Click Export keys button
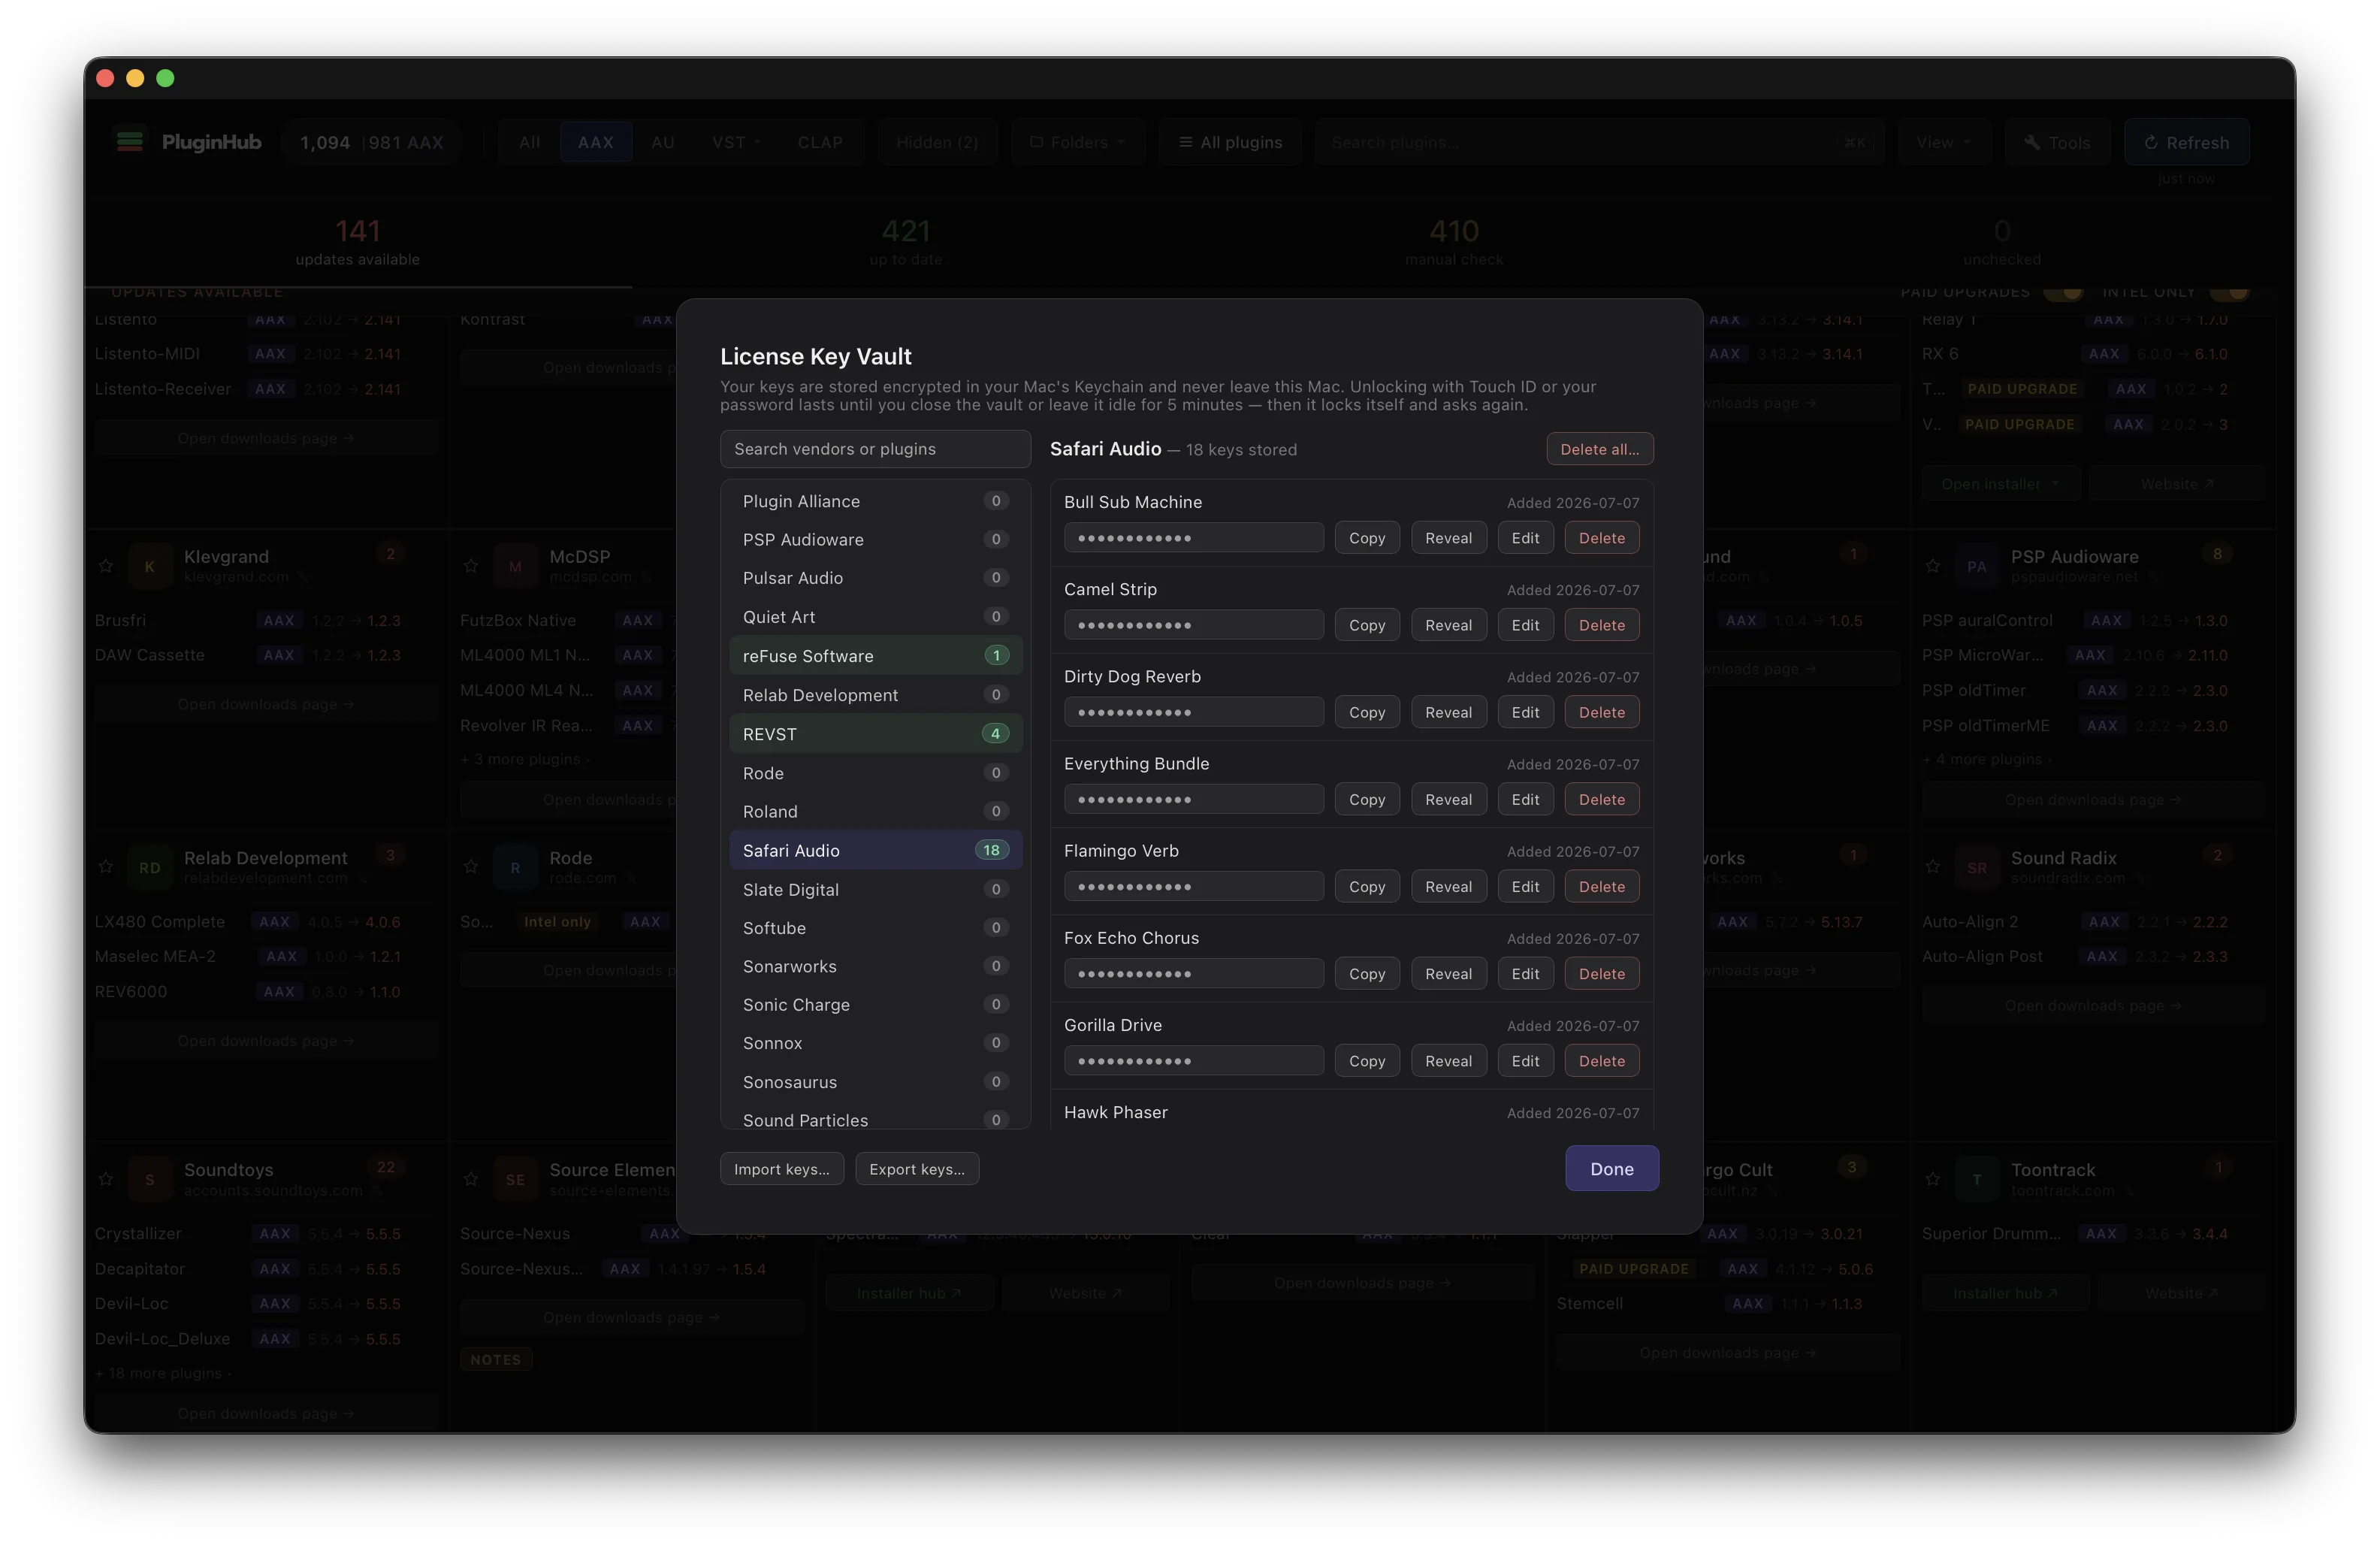 (x=916, y=1168)
